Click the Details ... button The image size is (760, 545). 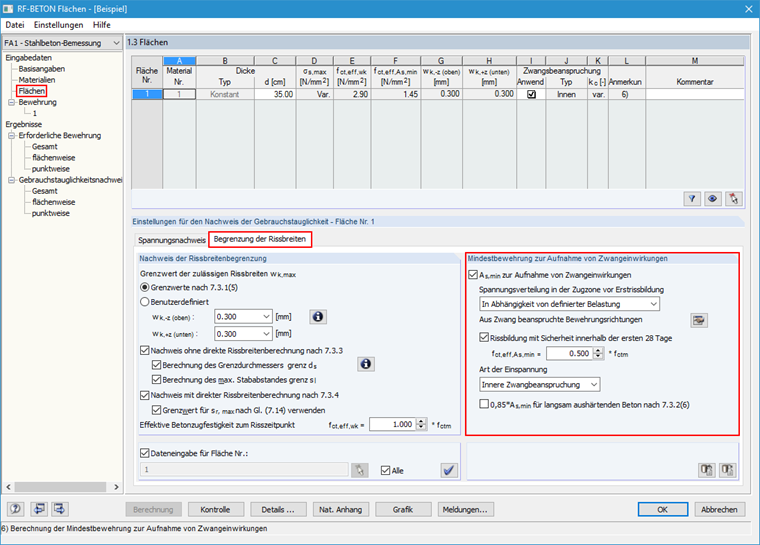278,510
